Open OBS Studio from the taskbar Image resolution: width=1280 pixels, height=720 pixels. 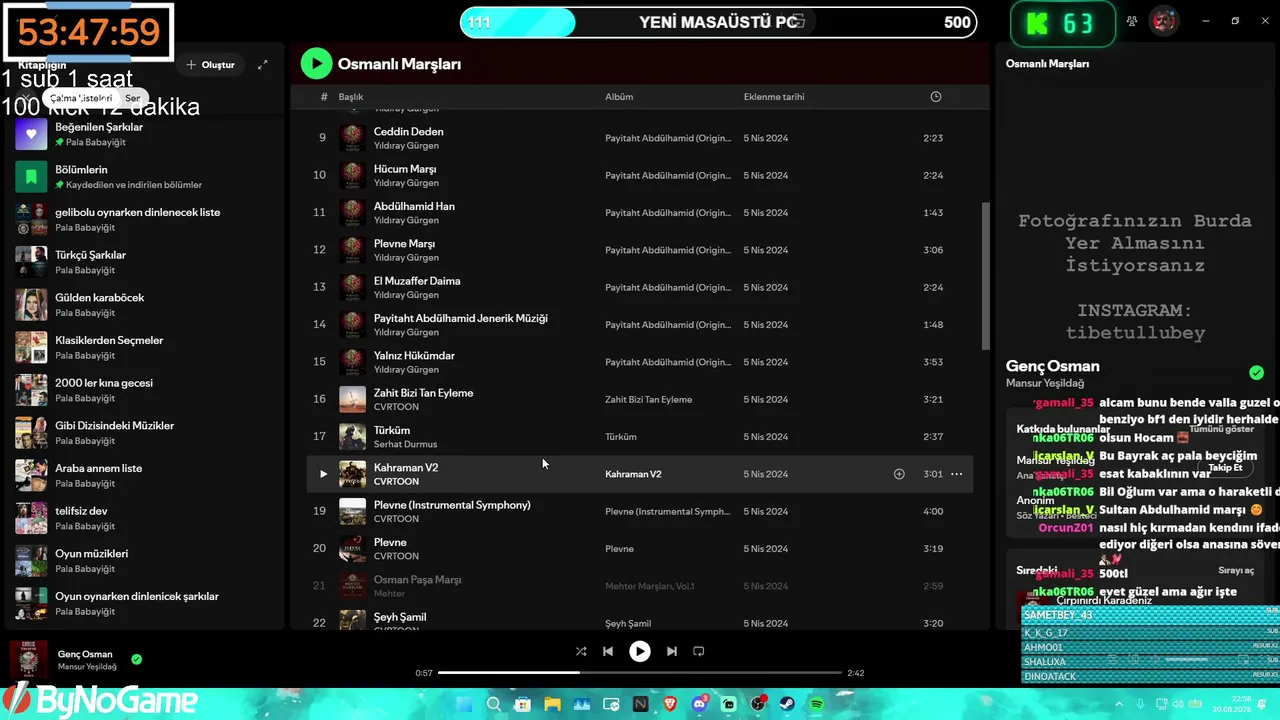(x=758, y=705)
